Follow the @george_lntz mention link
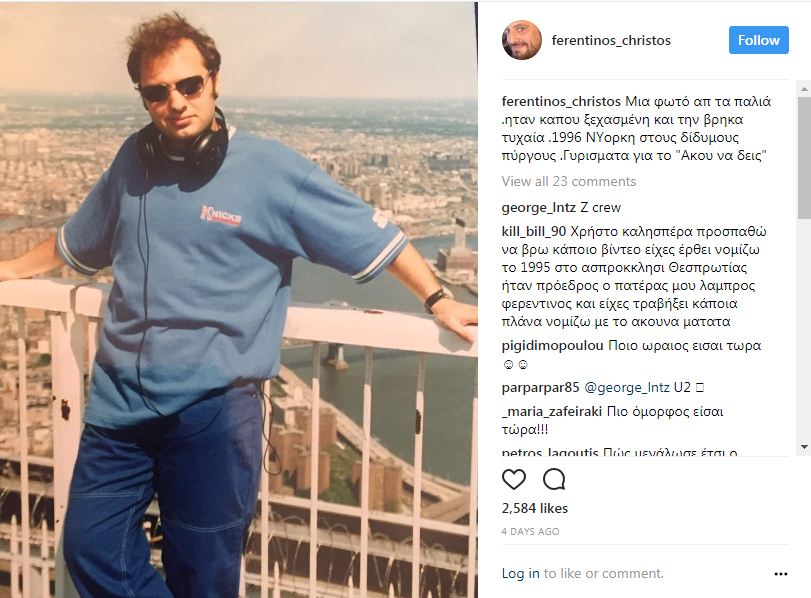The width and height of the screenshot is (811, 598). coord(626,387)
